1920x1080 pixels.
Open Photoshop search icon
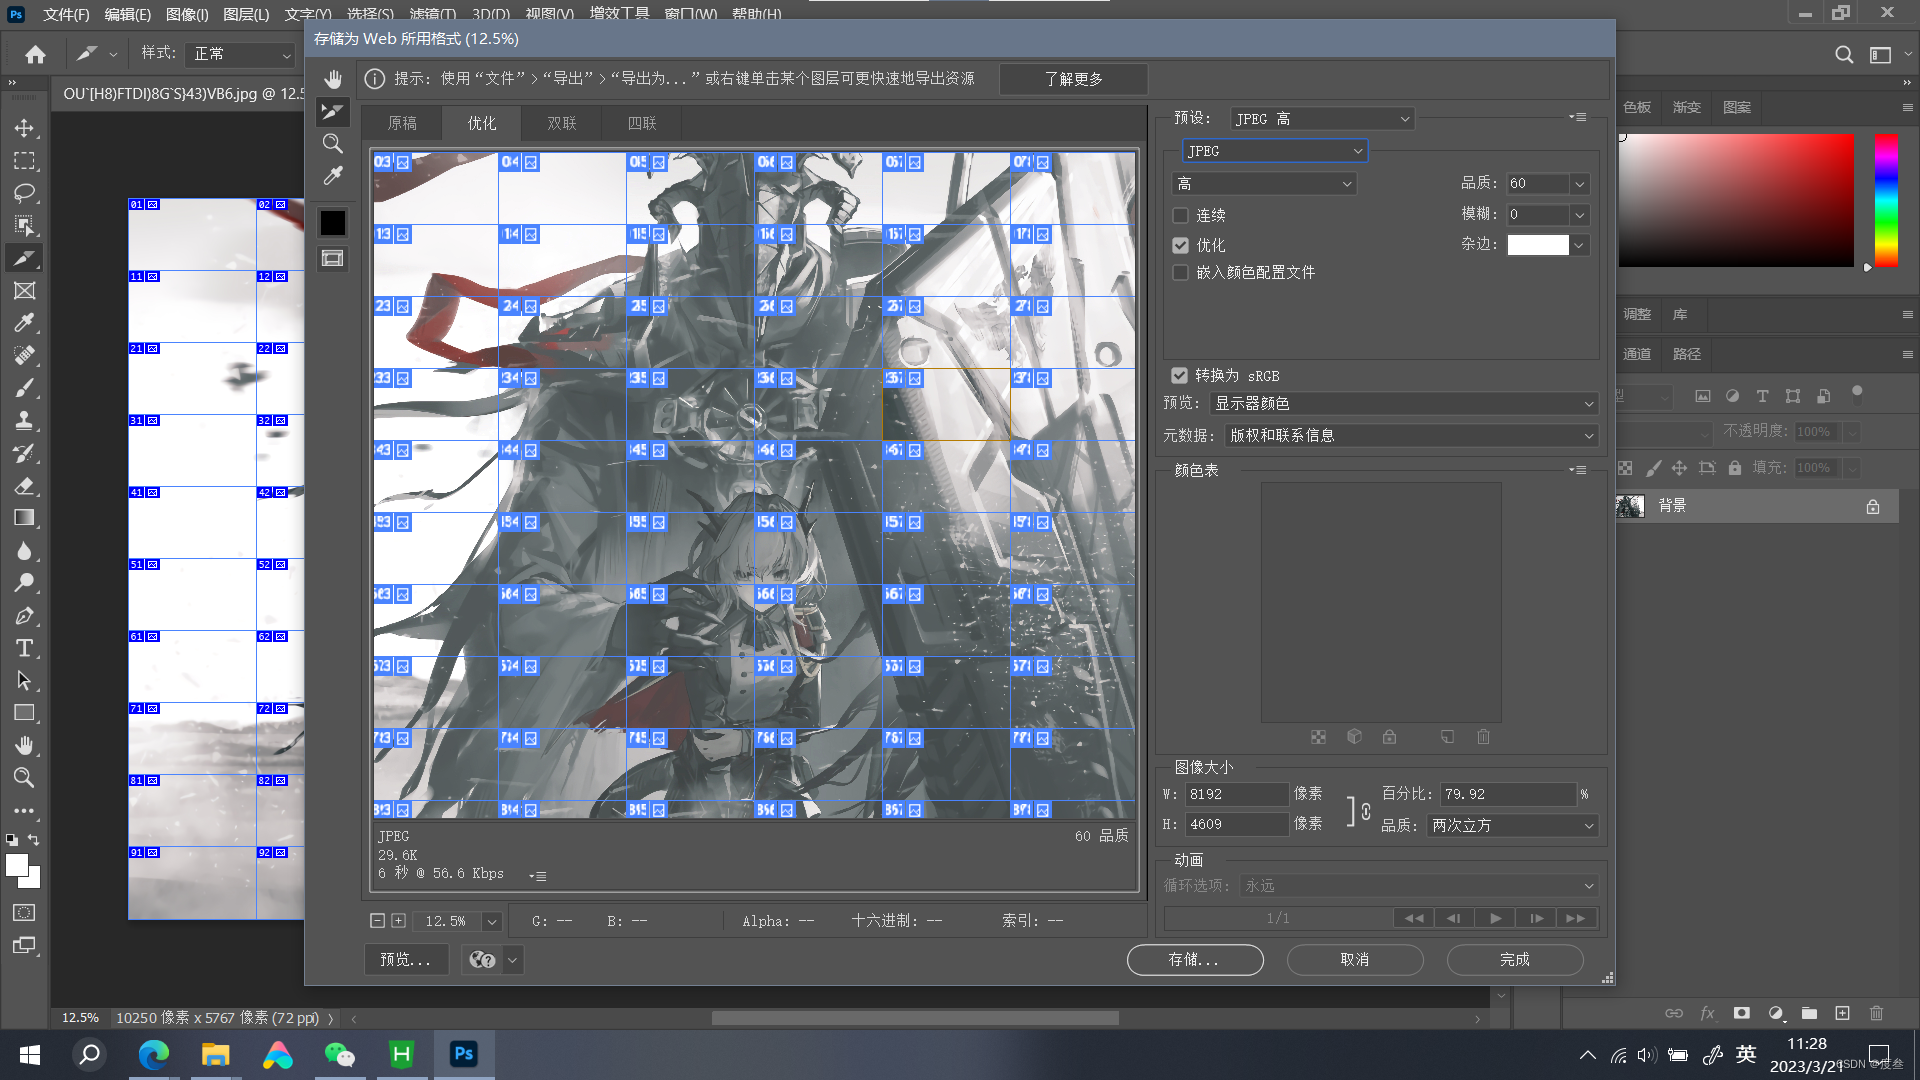point(1844,54)
